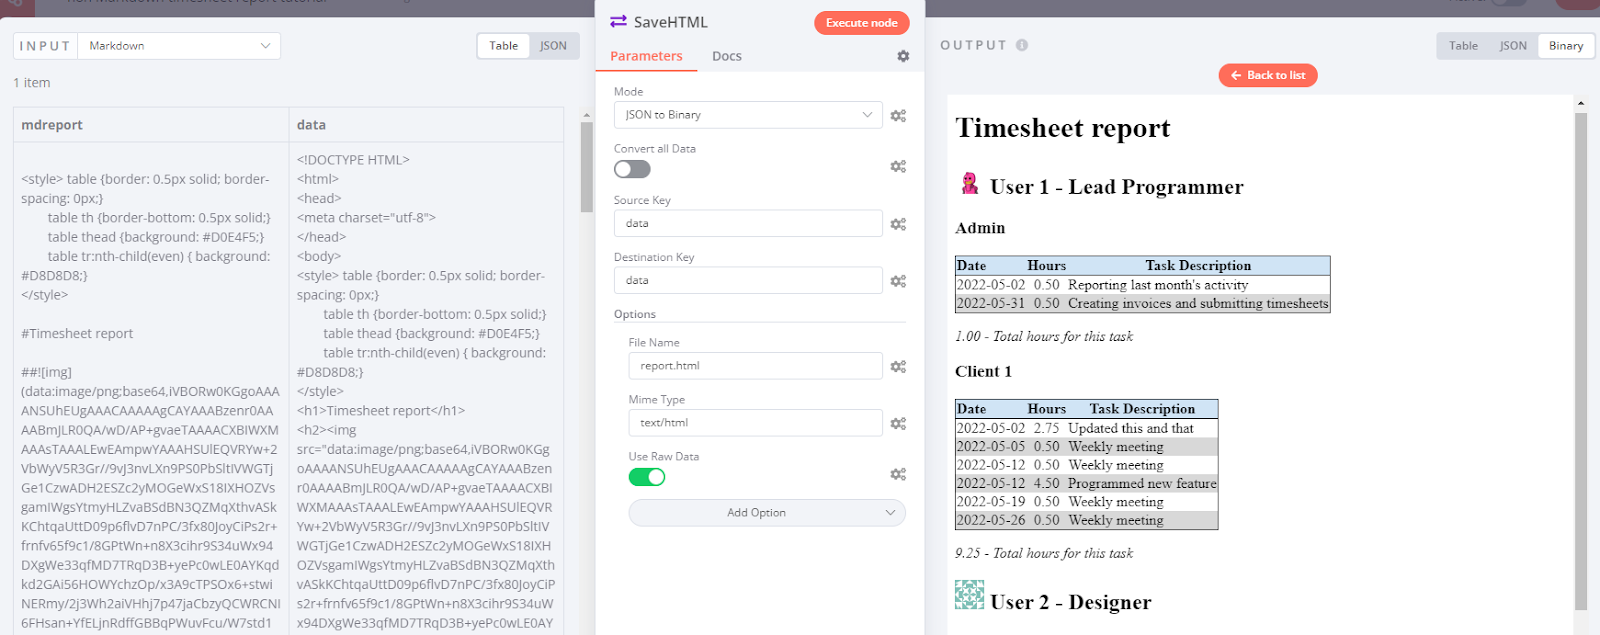This screenshot has width=1600, height=635.
Task: Click the User 2 - Designer heading
Action: click(x=1070, y=602)
